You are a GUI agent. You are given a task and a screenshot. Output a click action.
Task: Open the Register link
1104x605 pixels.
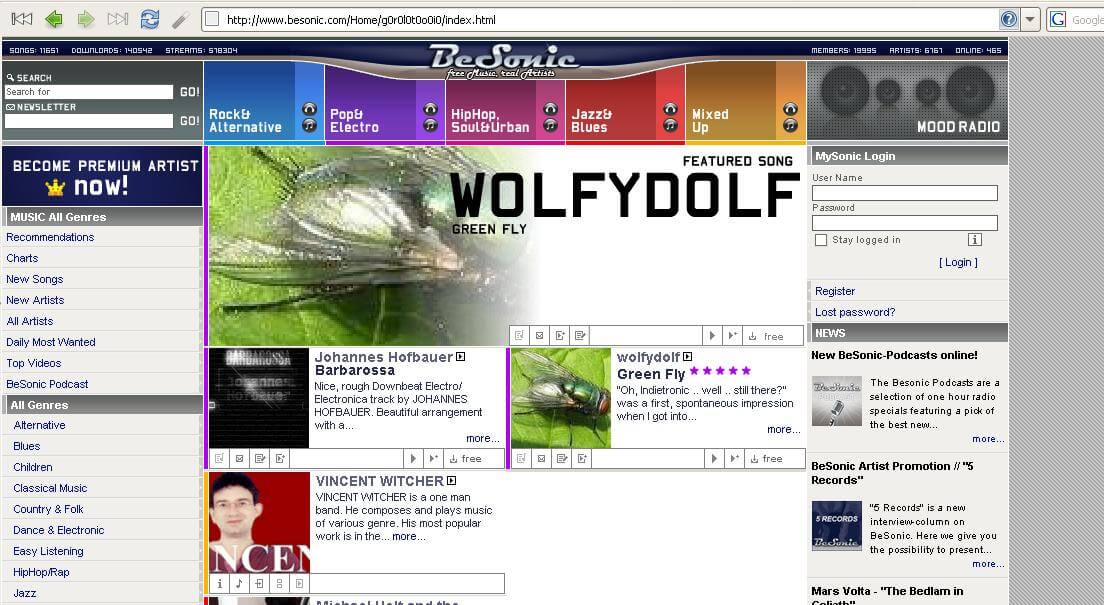point(835,291)
